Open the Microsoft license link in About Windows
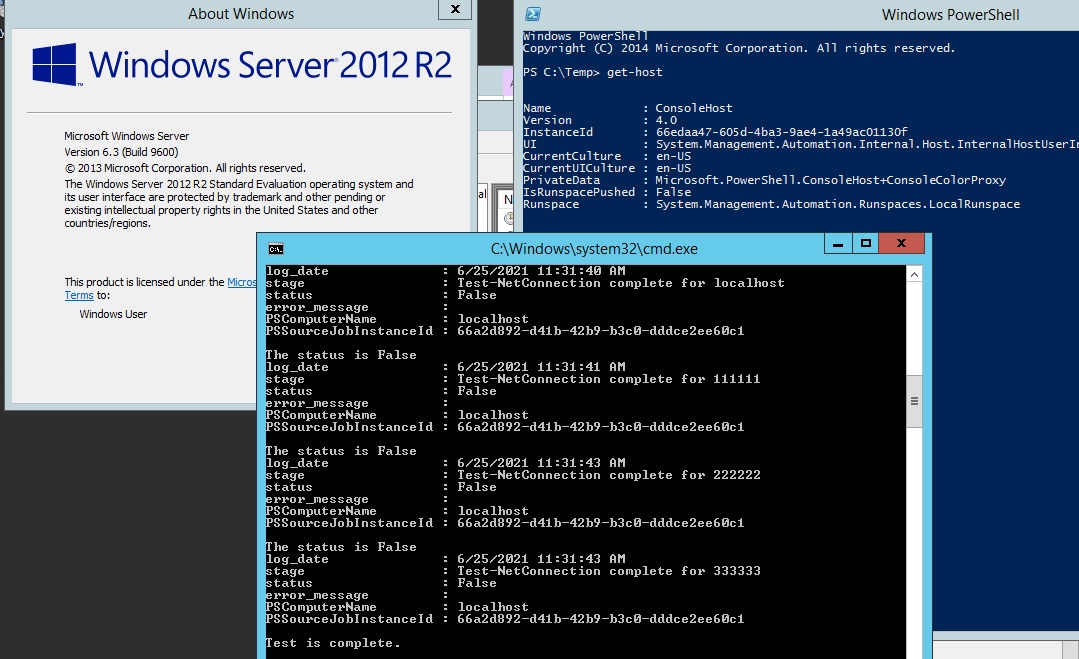The image size is (1079, 659). pyautogui.click(x=242, y=282)
